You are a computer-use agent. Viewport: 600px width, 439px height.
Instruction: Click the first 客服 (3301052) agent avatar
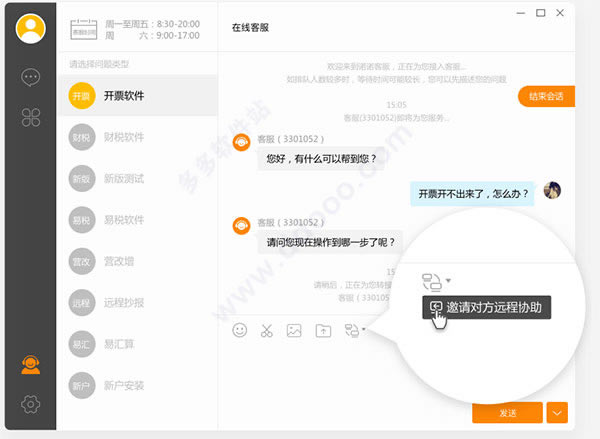241,142
